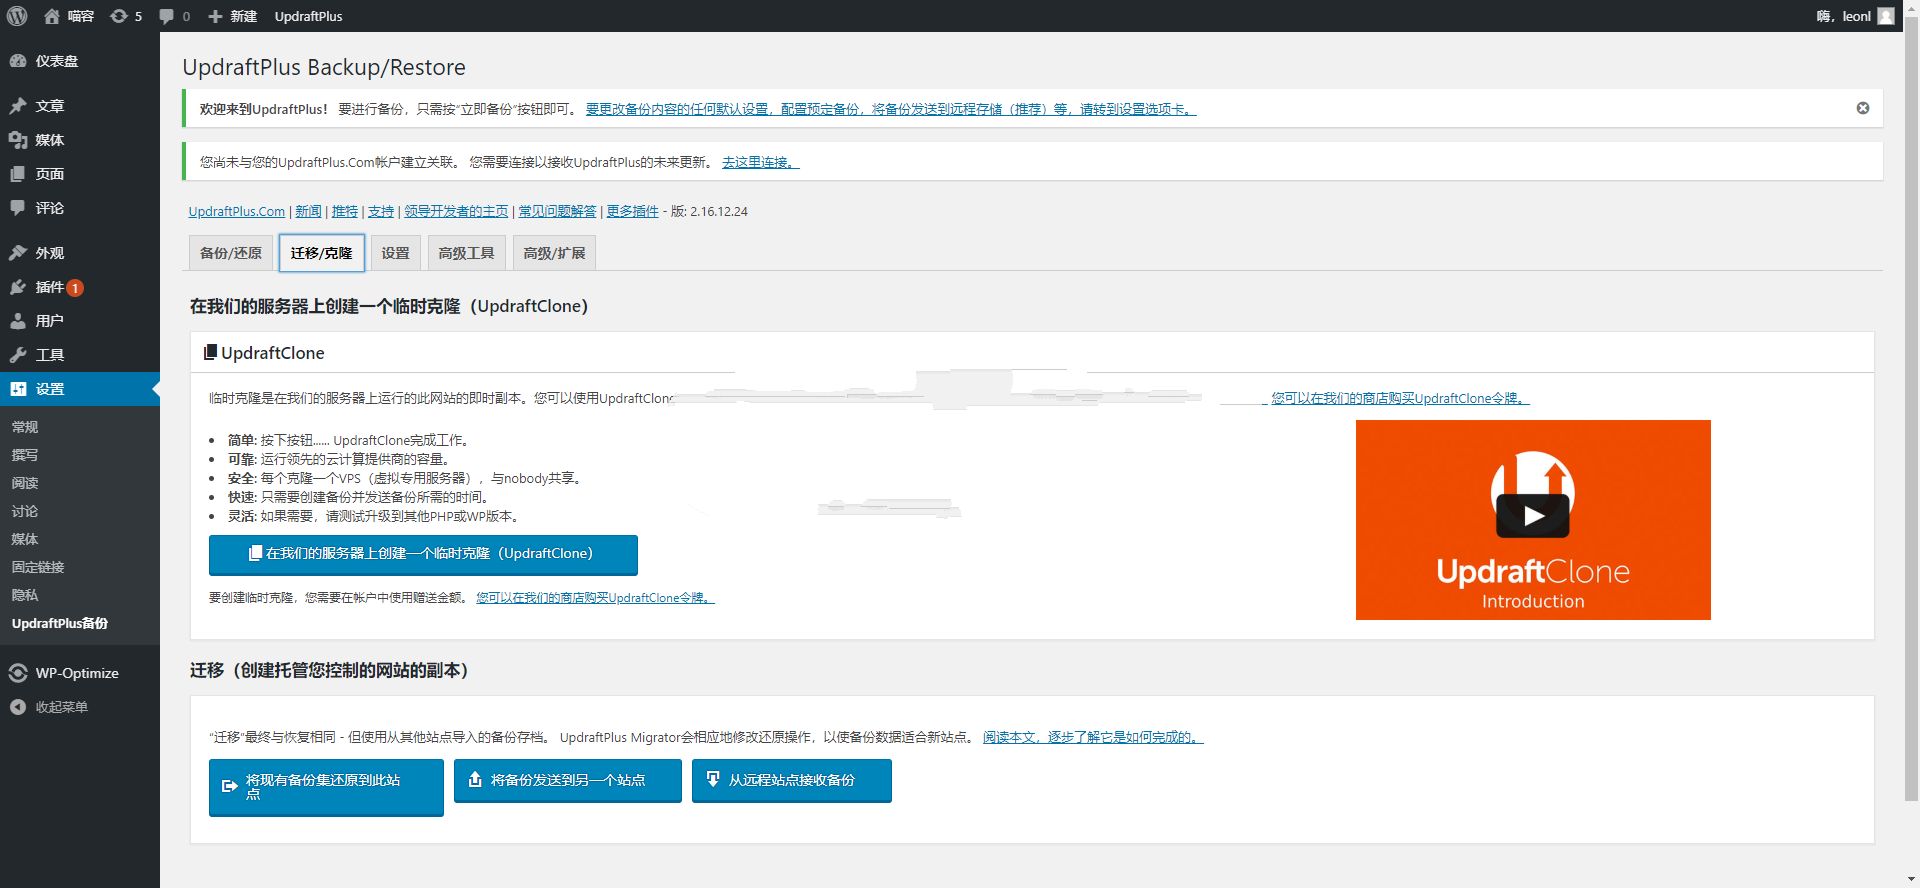Switch to the 高级工具 tab

point(466,253)
